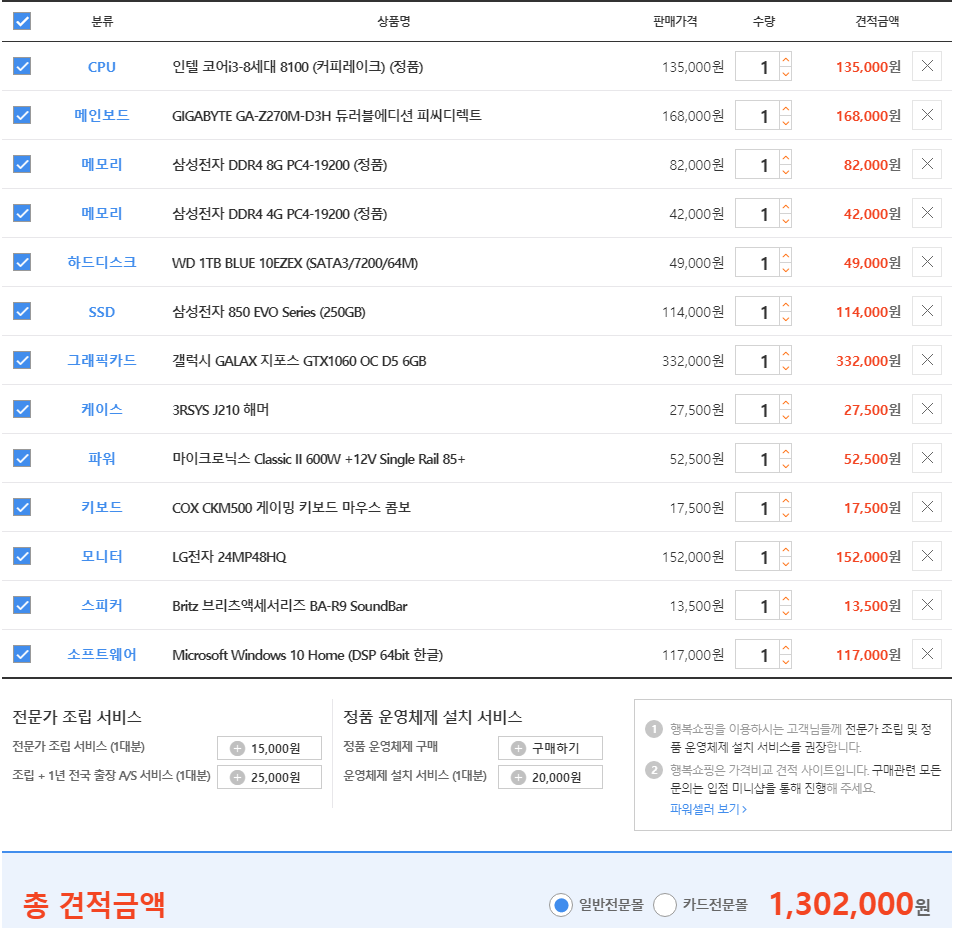953x928 pixels.
Task: Uncheck the 모니터 row checkbox
Action: (22, 556)
